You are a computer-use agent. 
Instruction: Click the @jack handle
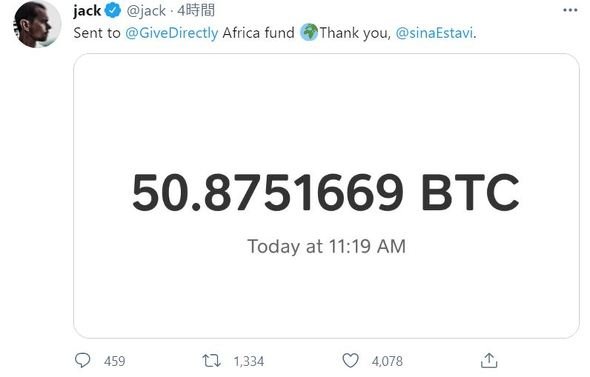[146, 11]
